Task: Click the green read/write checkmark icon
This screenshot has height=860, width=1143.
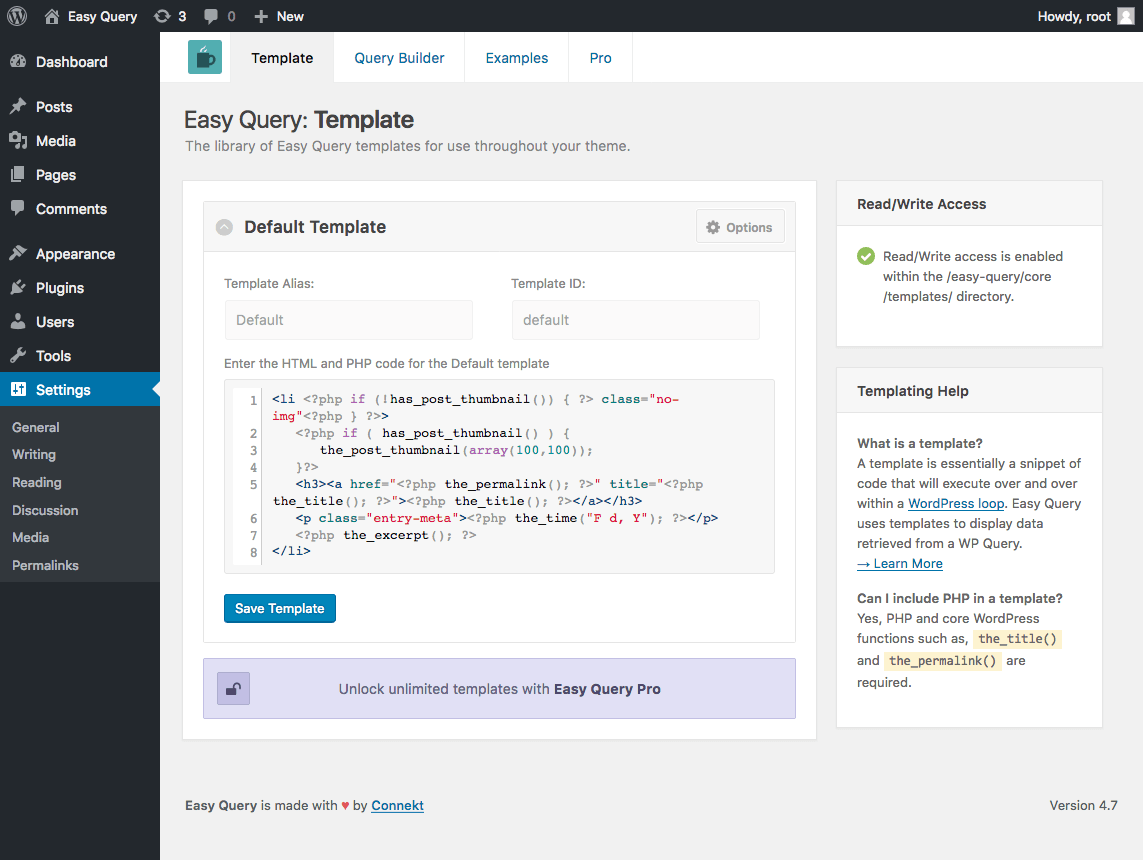Action: (866, 256)
